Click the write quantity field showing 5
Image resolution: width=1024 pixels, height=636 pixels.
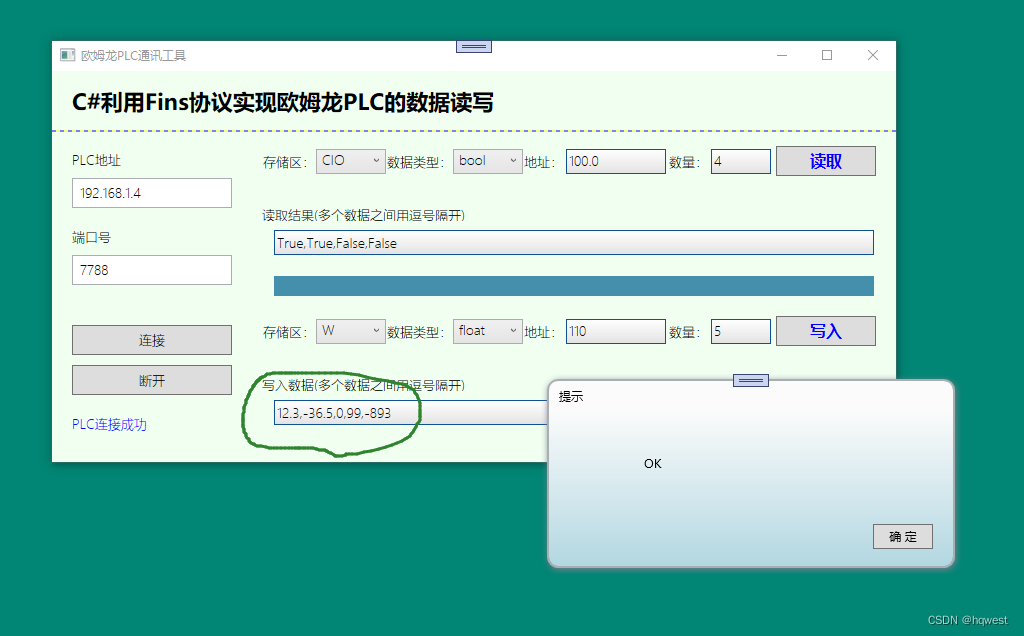(x=741, y=331)
